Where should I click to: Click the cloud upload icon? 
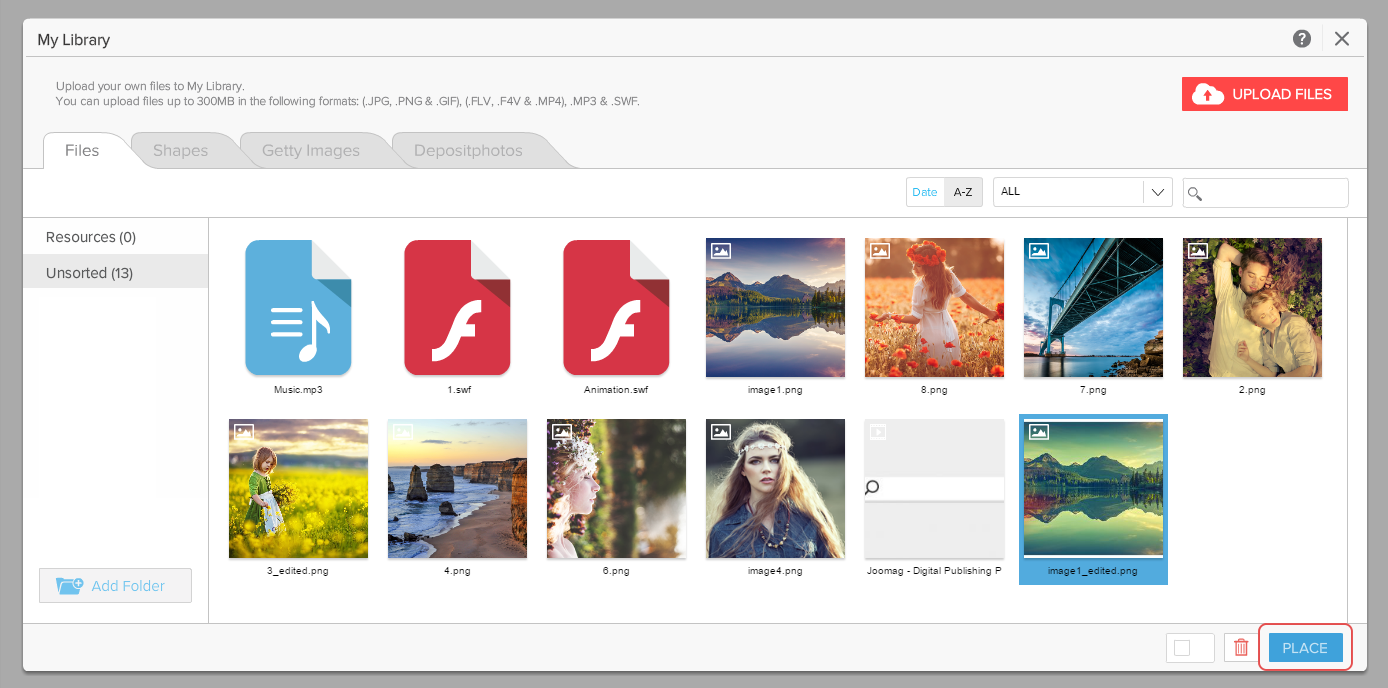1208,94
